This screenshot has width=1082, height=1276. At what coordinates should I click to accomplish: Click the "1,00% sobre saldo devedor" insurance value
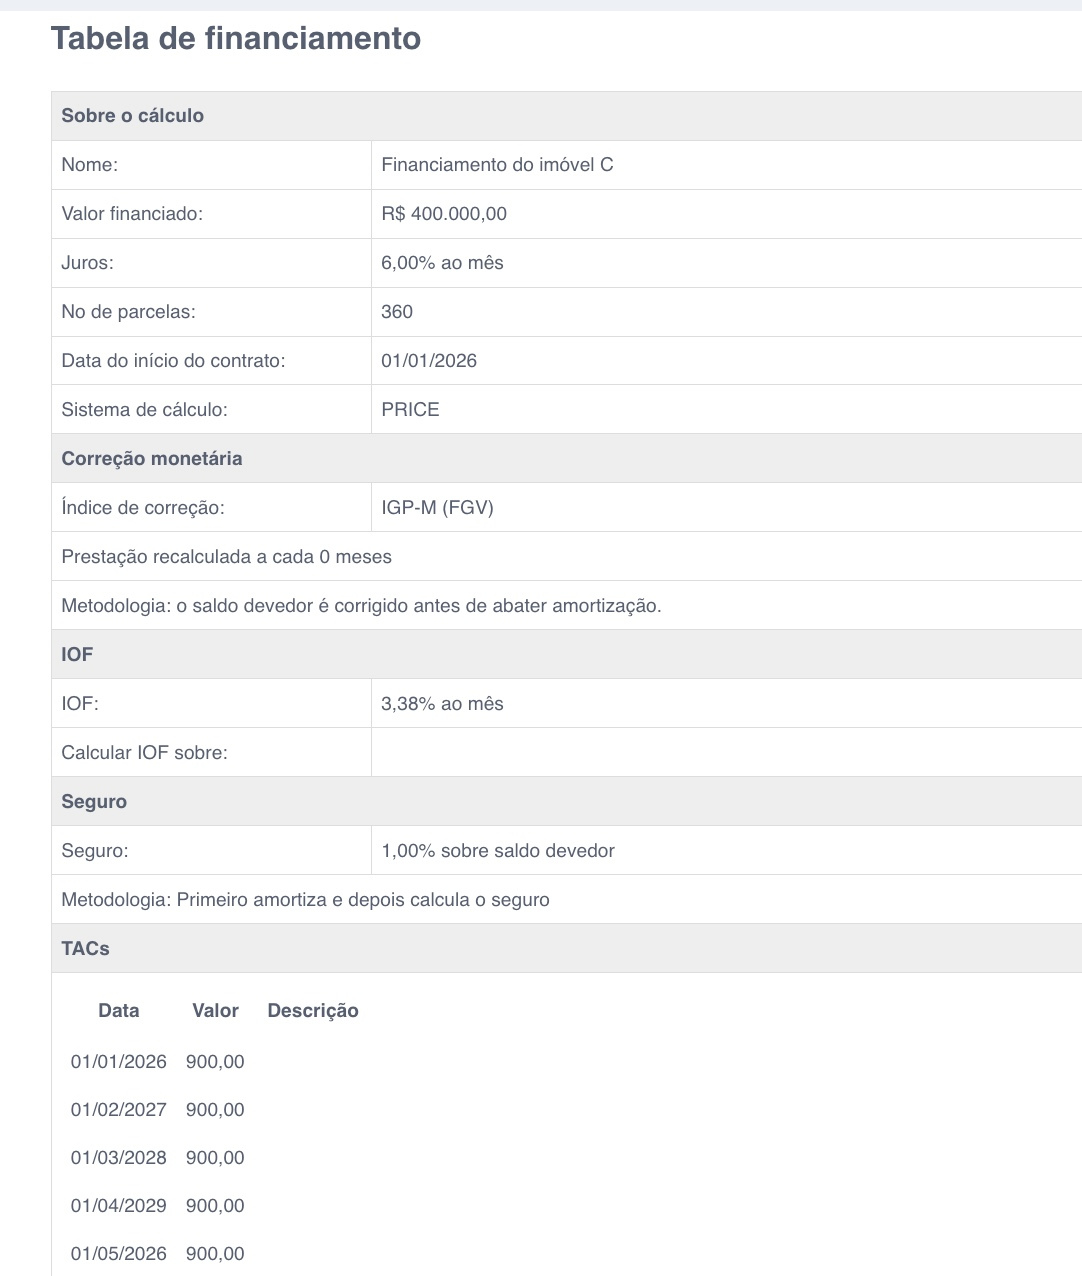[x=498, y=851]
